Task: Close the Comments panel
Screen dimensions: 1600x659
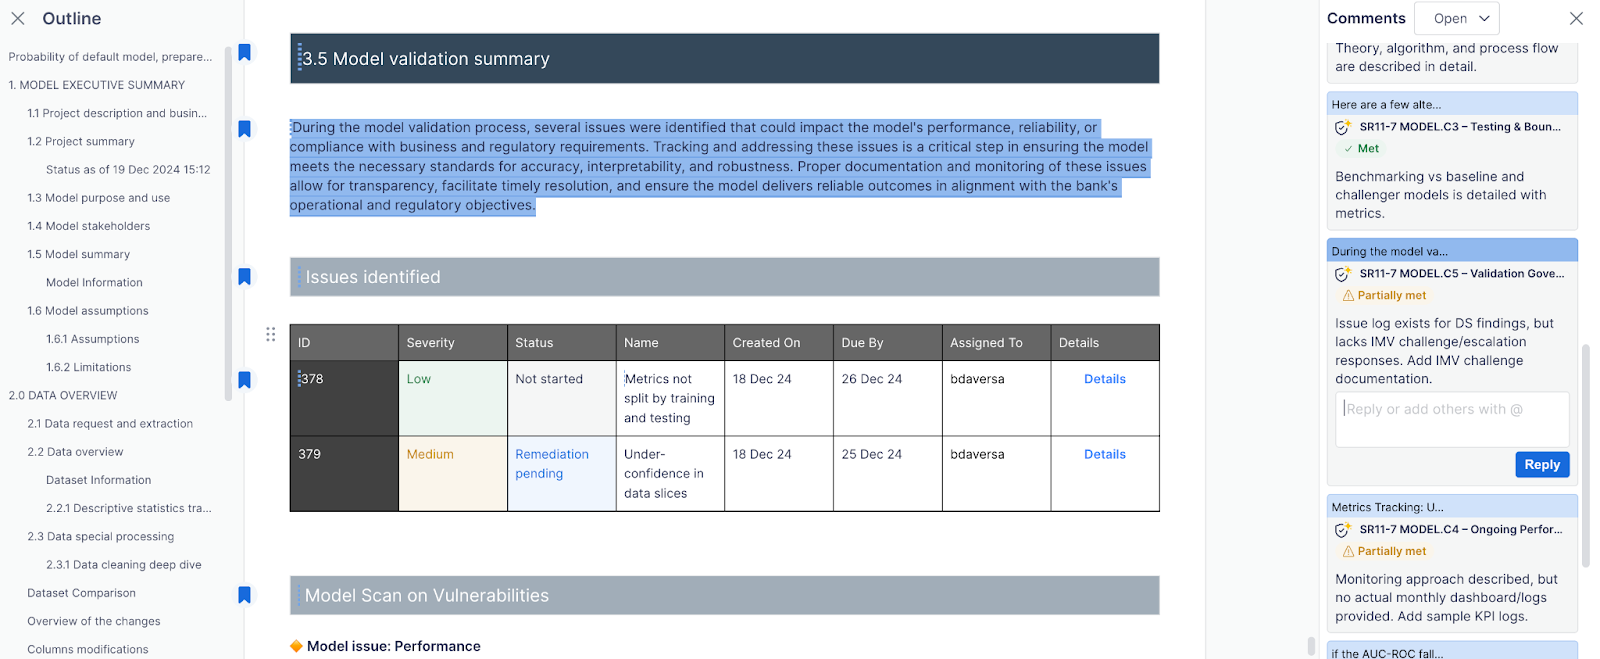Action: point(1576,18)
